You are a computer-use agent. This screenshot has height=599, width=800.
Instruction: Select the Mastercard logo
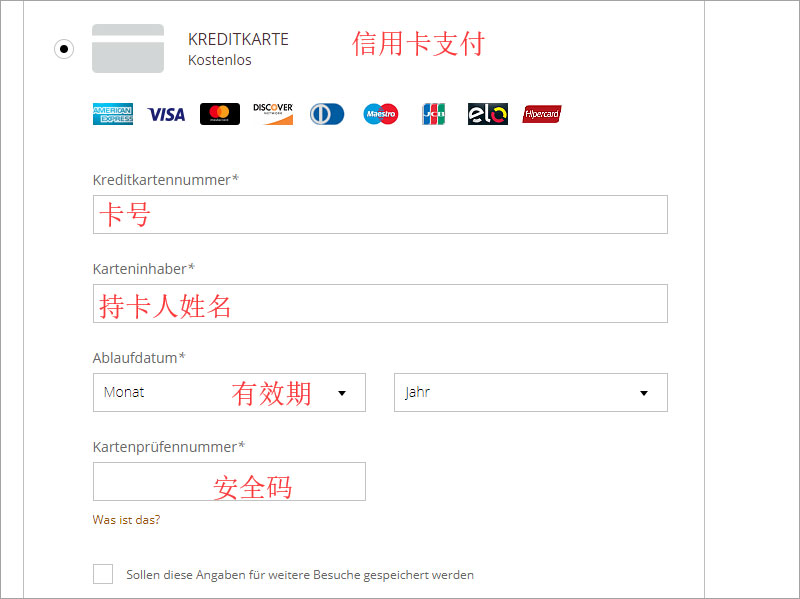coord(220,114)
